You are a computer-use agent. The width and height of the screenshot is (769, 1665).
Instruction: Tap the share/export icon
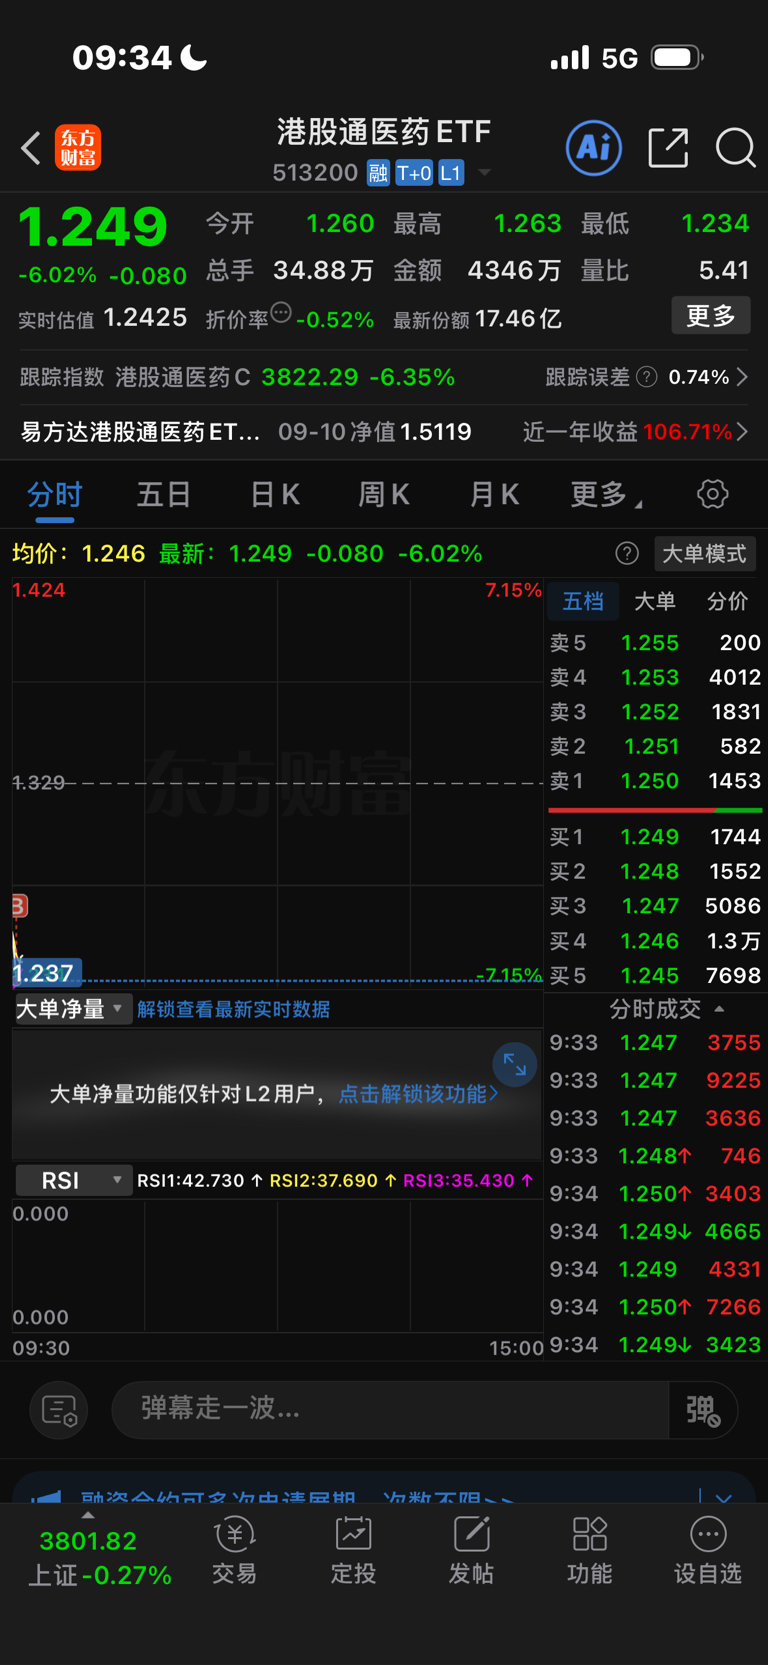tap(668, 148)
